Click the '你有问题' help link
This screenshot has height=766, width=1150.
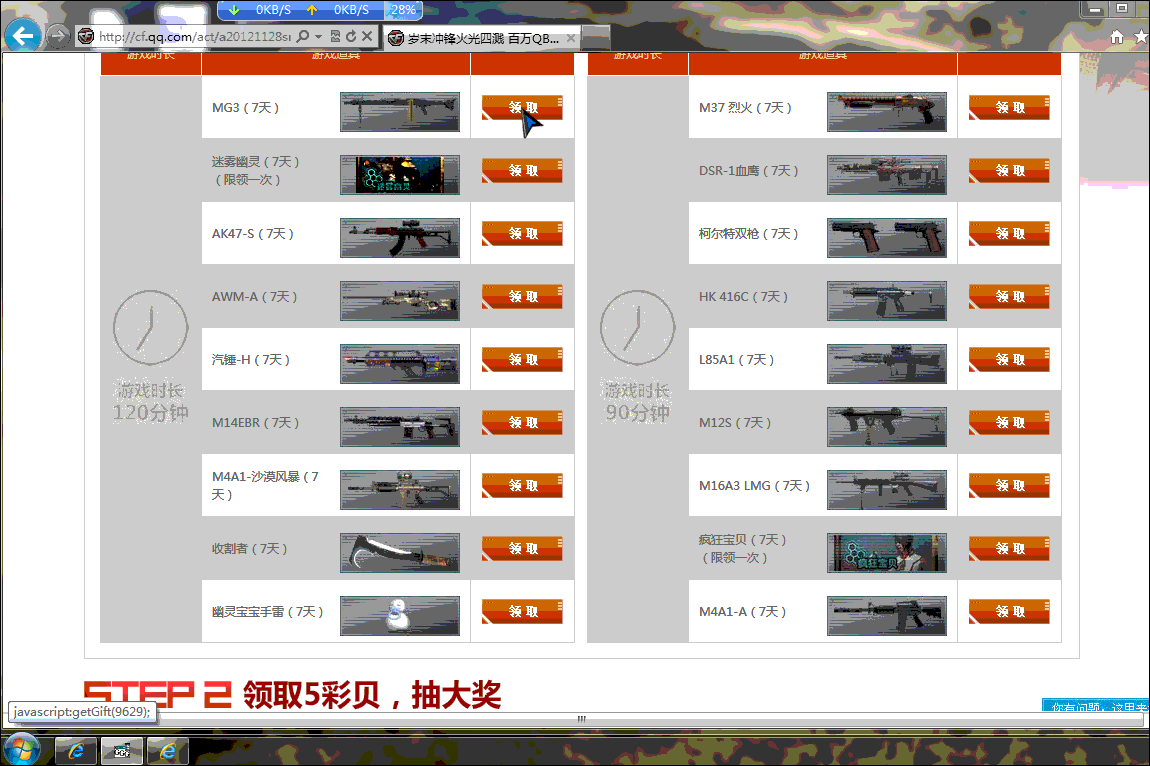[1095, 706]
